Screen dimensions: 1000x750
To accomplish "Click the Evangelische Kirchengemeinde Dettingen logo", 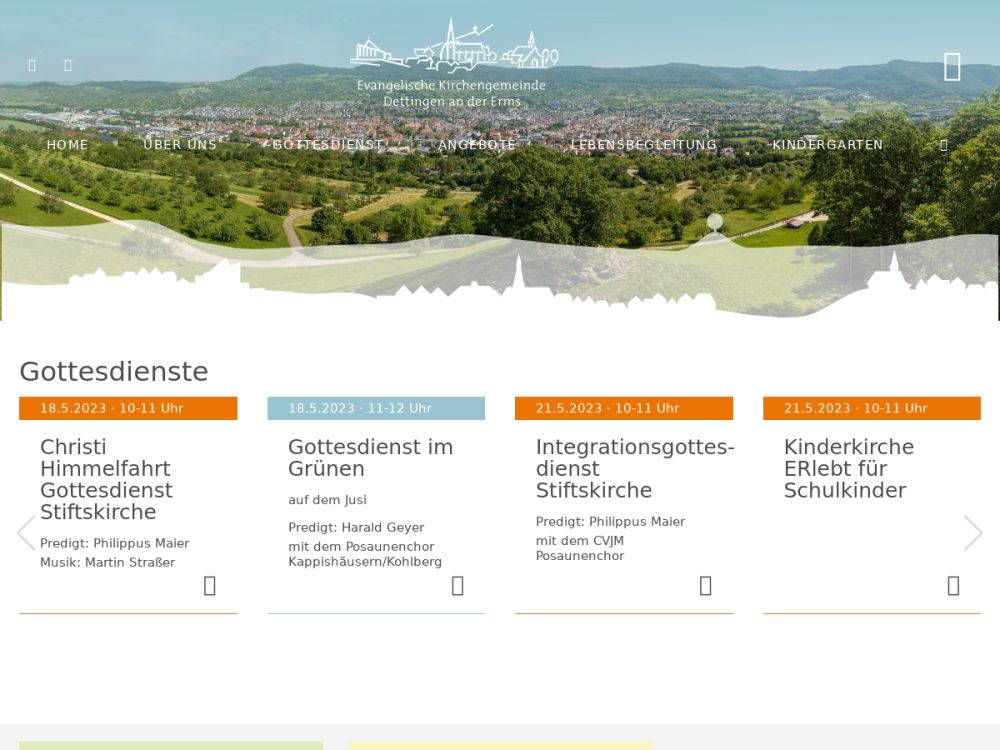I will click(452, 63).
